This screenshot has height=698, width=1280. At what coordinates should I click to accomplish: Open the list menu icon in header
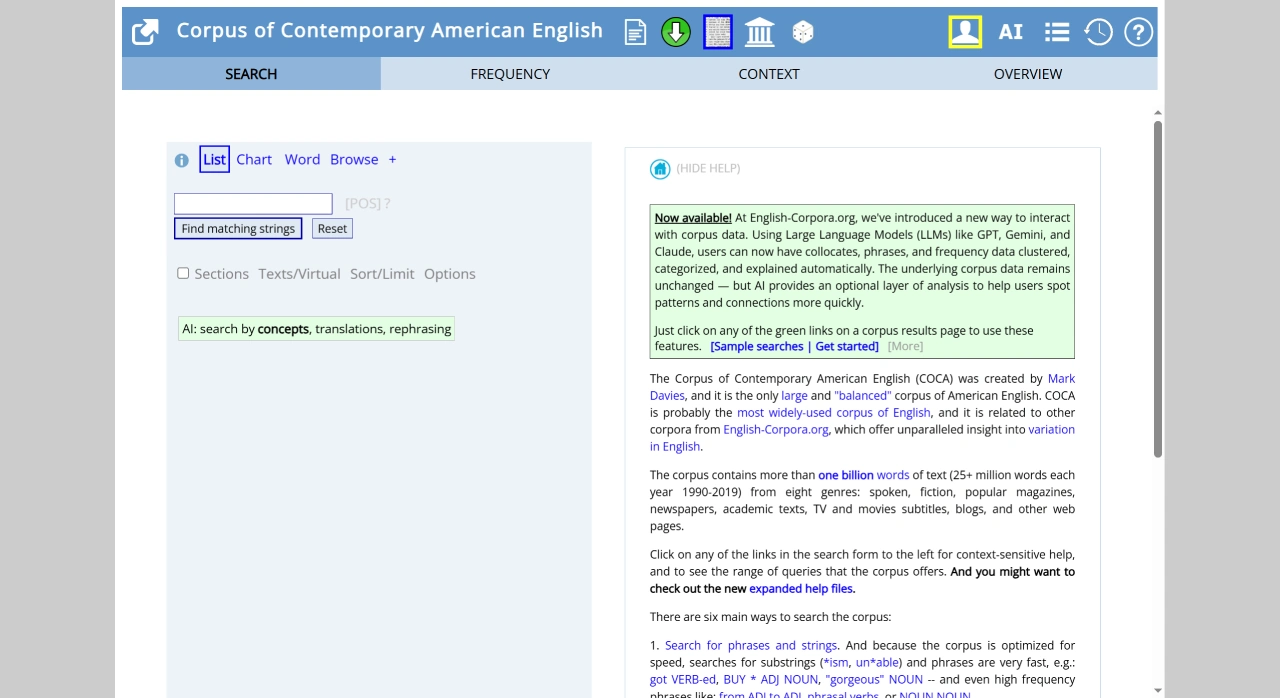point(1056,32)
